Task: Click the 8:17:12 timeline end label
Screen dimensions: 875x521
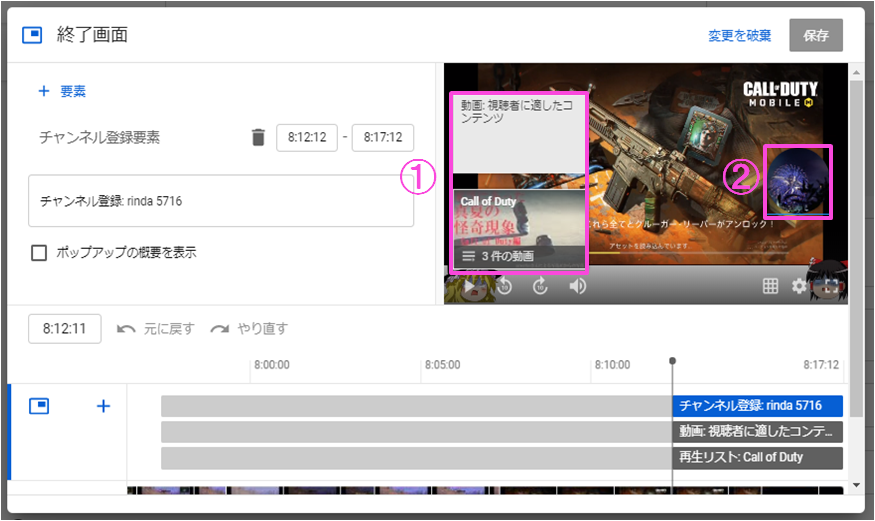Action: tap(821, 365)
